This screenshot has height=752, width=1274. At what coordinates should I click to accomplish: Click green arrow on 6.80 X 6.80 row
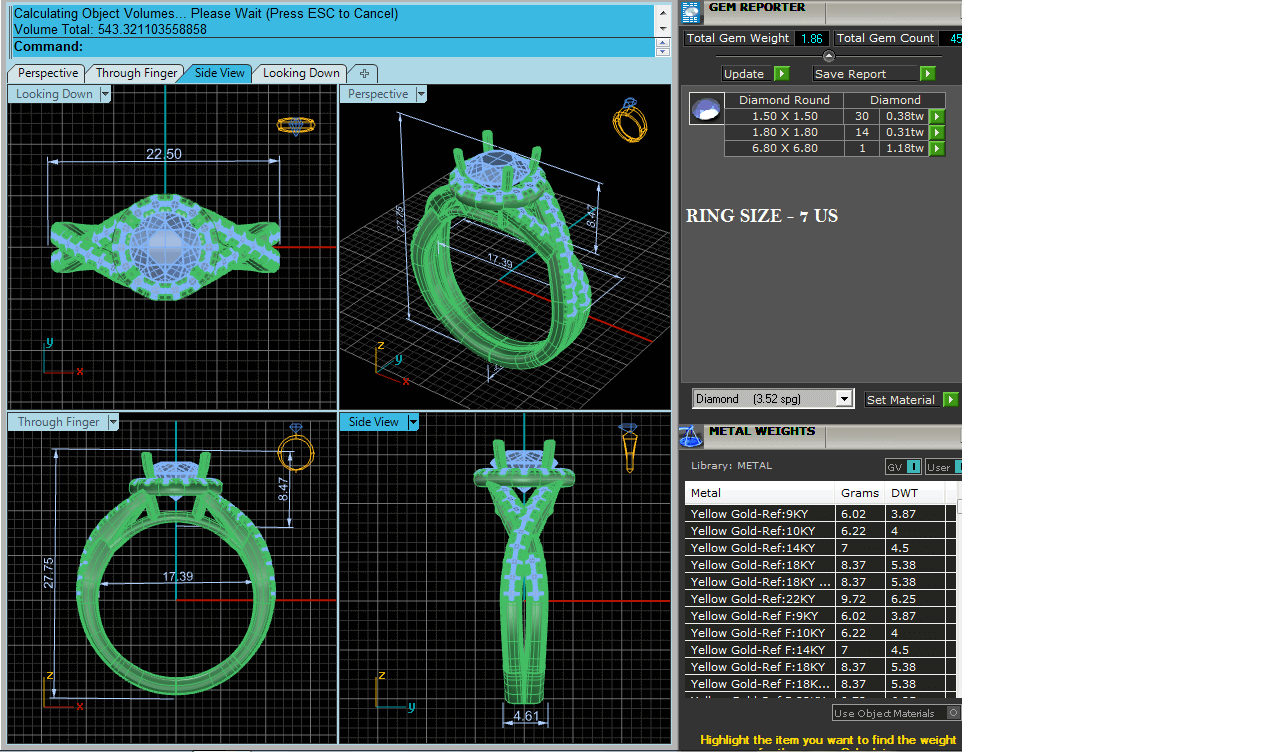pyautogui.click(x=937, y=148)
